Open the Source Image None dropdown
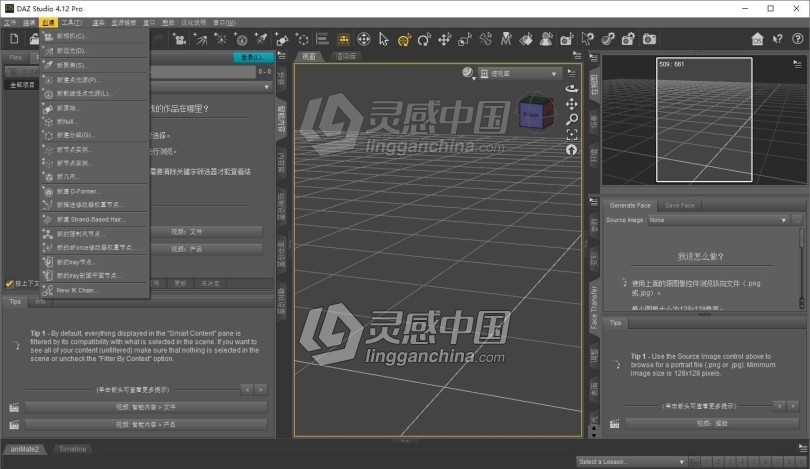This screenshot has height=469, width=810. point(718,220)
